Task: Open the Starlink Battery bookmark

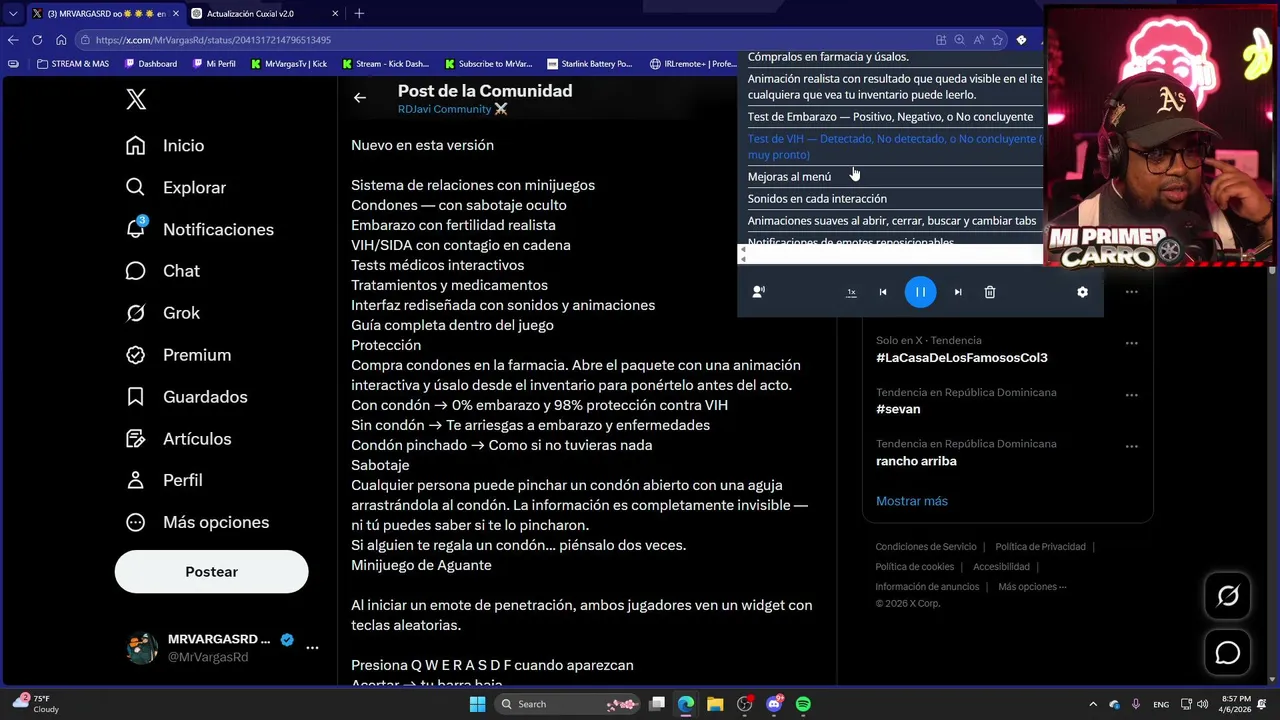Action: [590, 64]
